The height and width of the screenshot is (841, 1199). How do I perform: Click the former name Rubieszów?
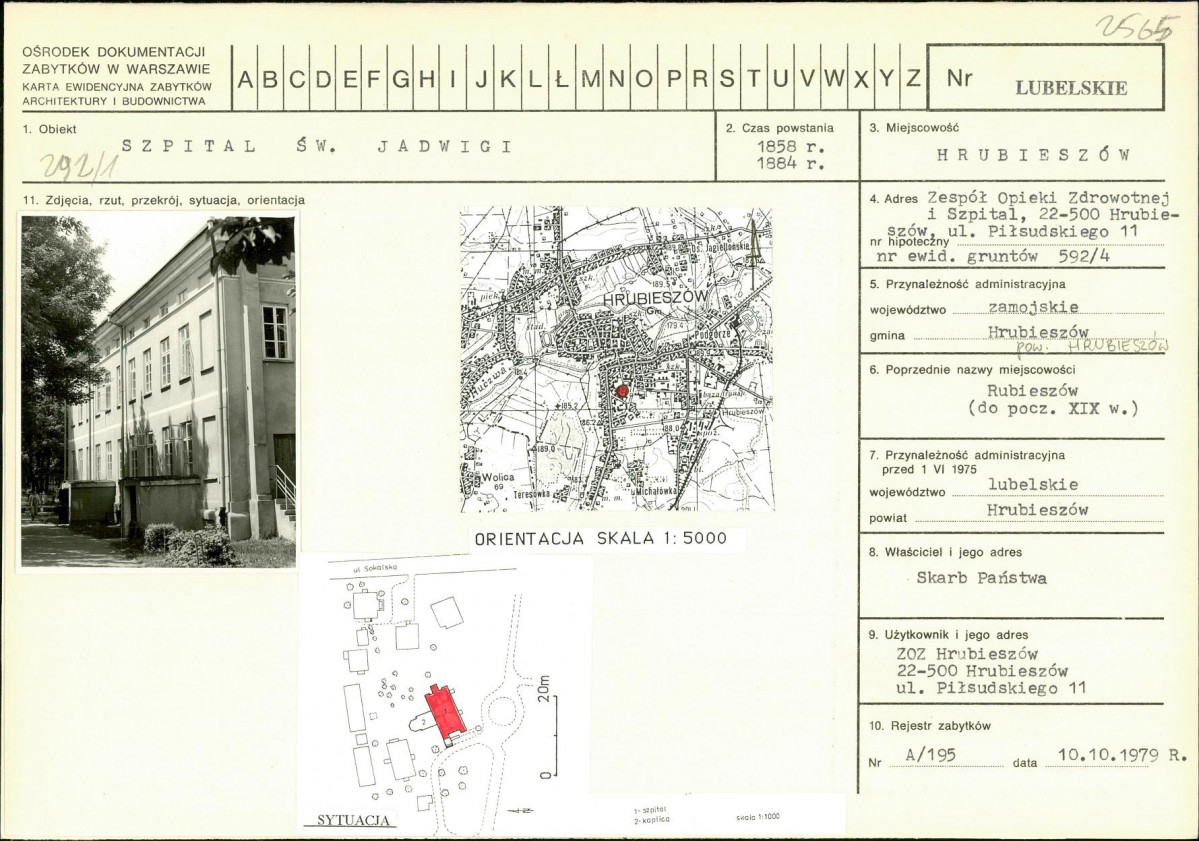click(1032, 391)
